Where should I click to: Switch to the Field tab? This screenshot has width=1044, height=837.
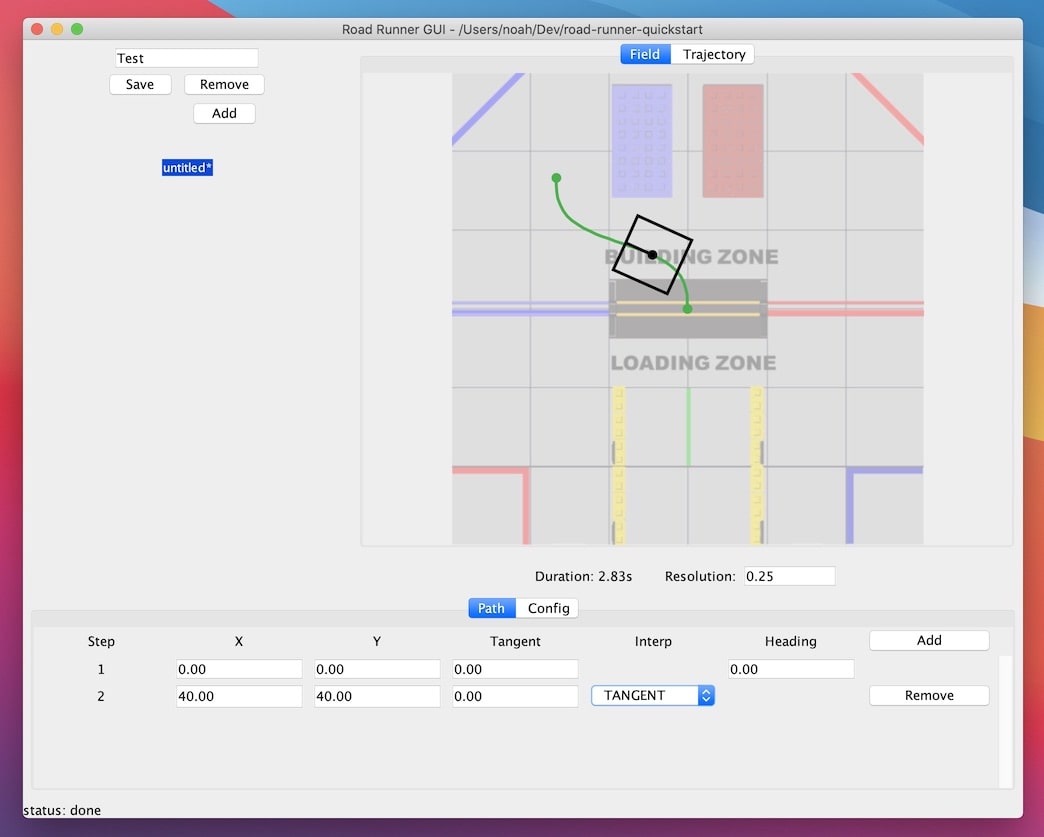click(645, 55)
